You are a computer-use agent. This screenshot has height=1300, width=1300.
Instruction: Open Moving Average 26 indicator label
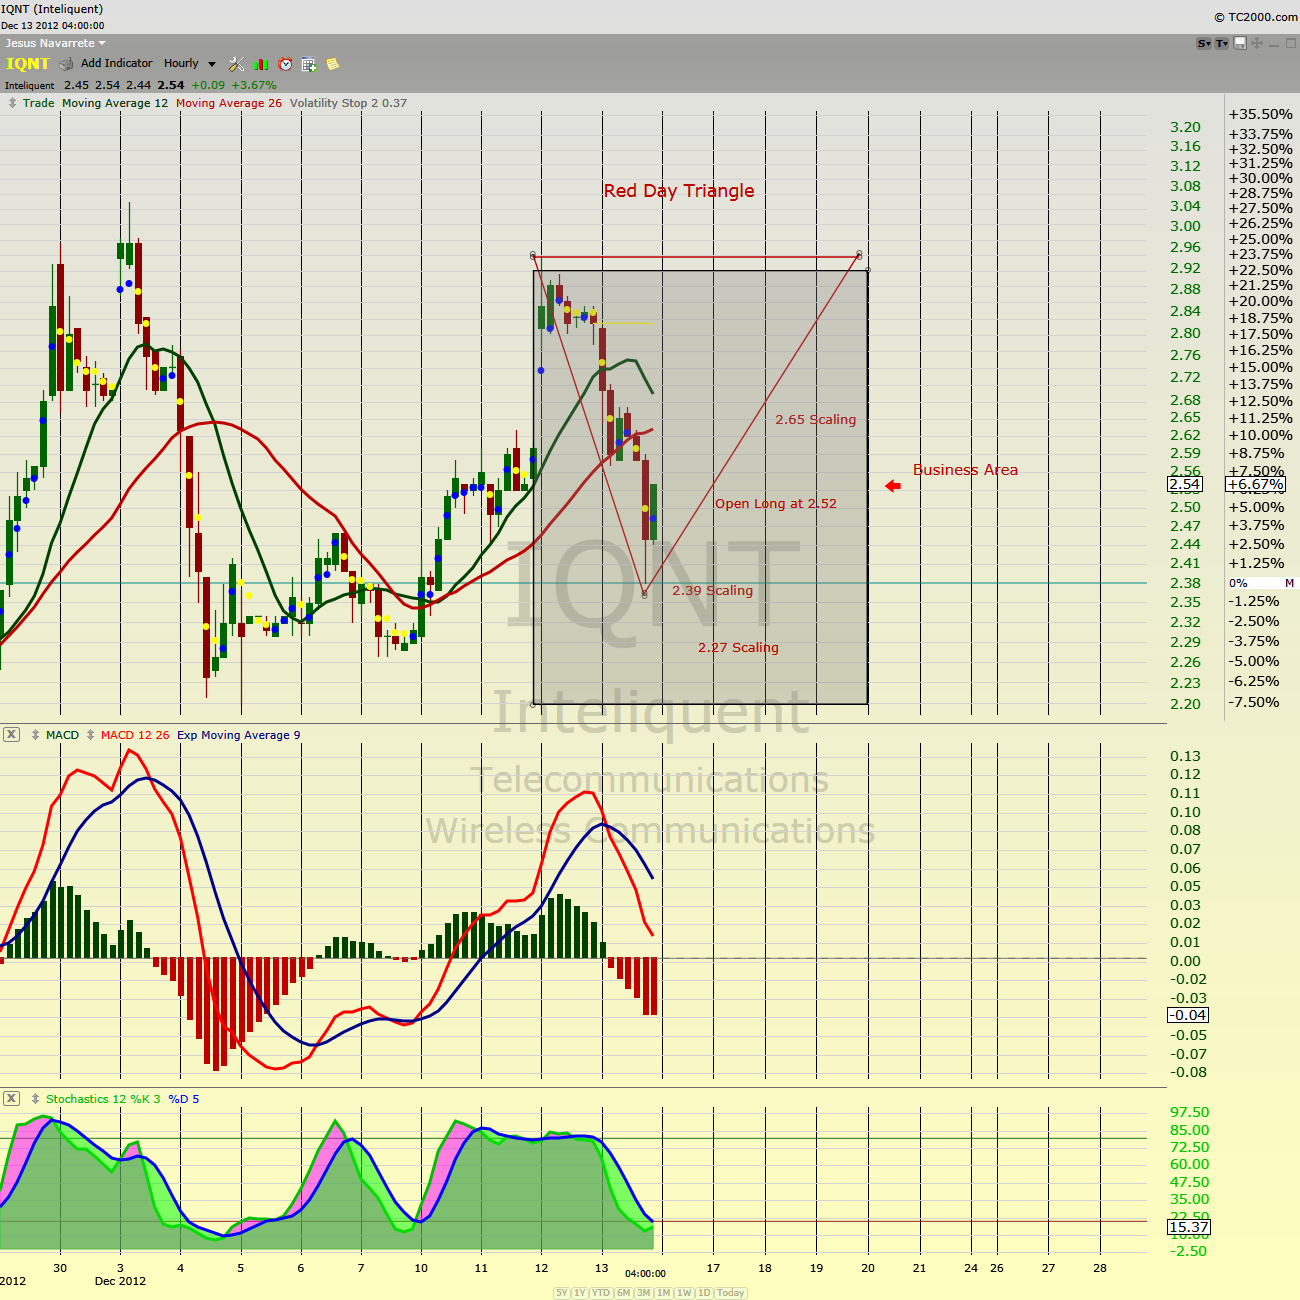point(229,103)
